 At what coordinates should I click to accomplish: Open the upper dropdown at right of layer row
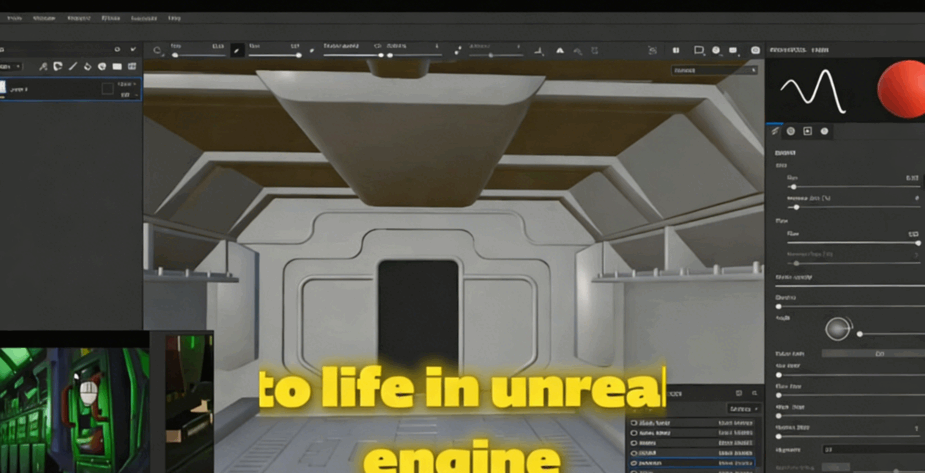point(128,84)
